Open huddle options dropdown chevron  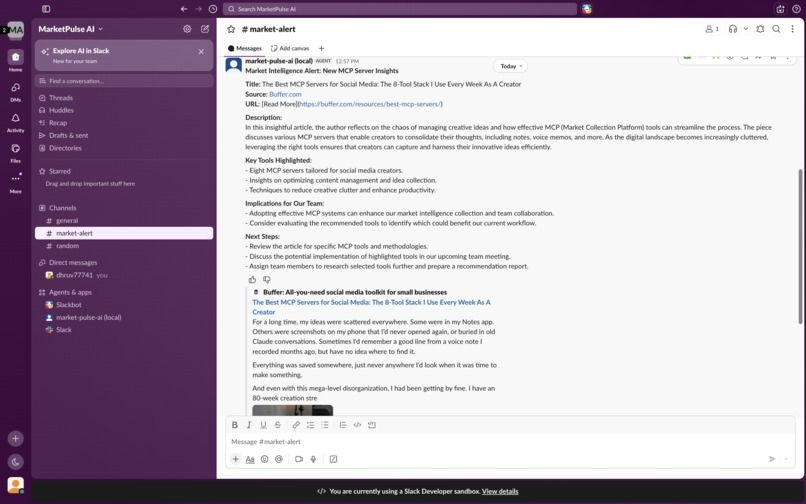[x=746, y=29]
